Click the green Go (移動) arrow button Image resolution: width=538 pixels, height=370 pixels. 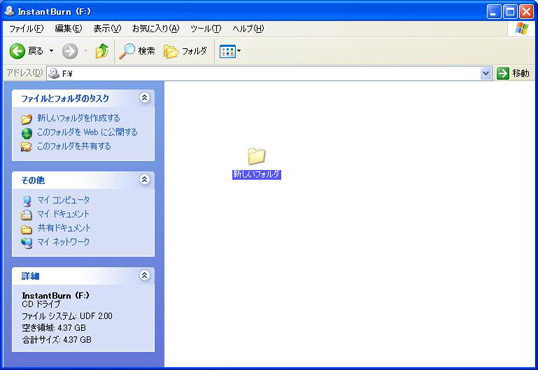click(x=503, y=73)
